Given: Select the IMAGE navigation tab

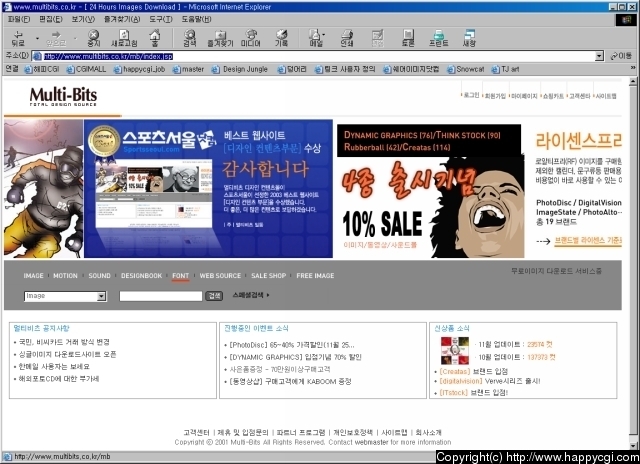Looking at the screenshot, I should tap(33, 276).
